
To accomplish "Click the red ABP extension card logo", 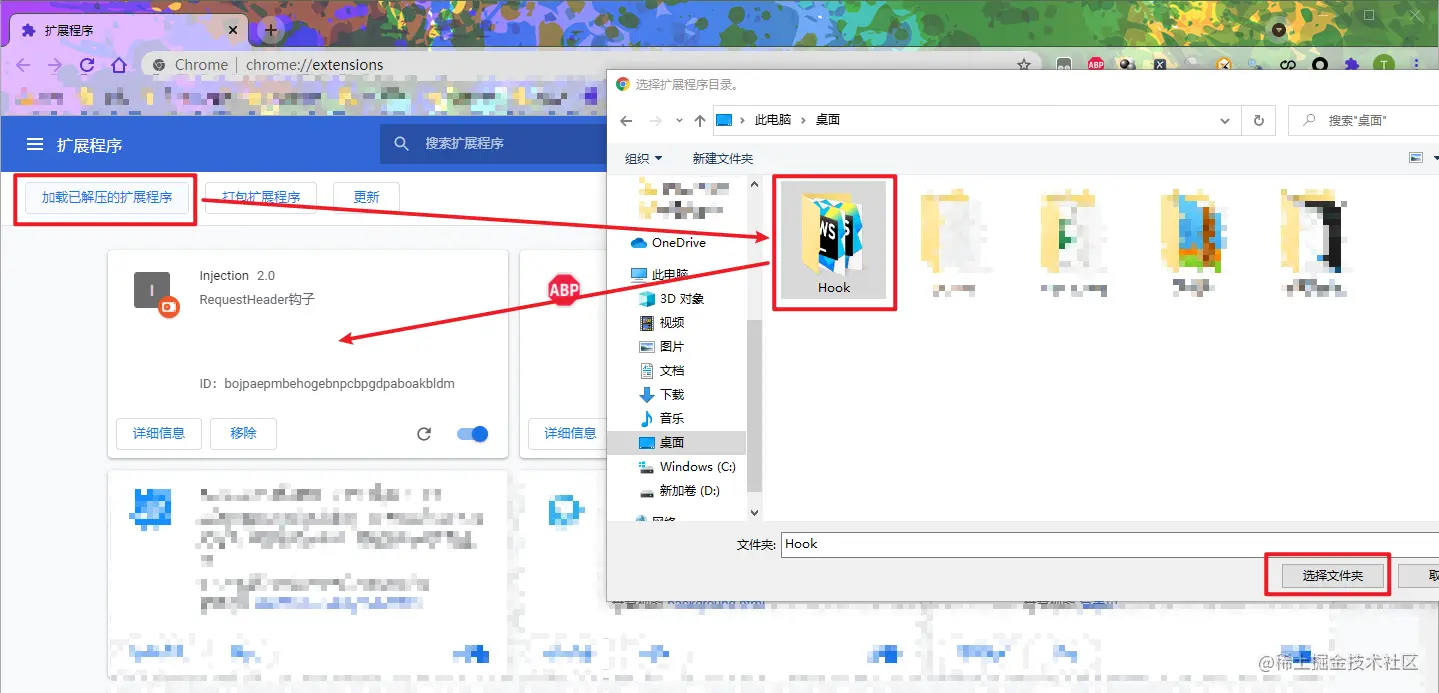I will coord(564,290).
